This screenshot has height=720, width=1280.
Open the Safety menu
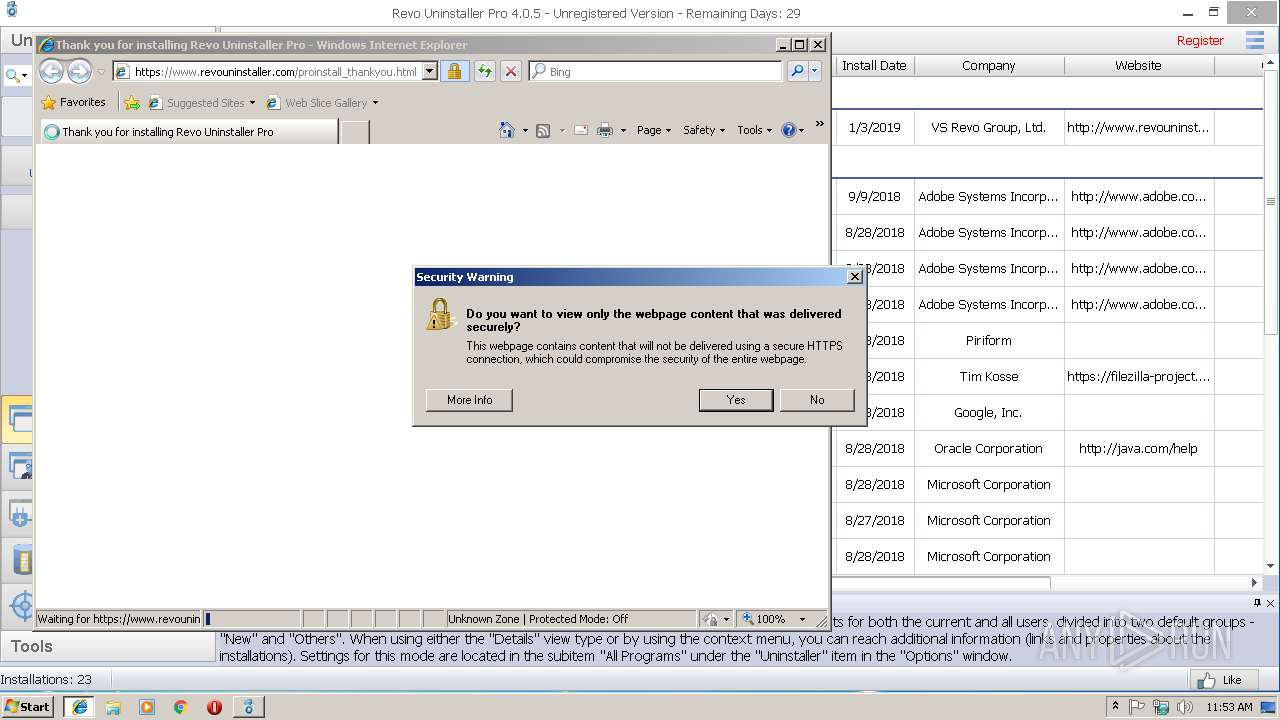click(x=704, y=130)
